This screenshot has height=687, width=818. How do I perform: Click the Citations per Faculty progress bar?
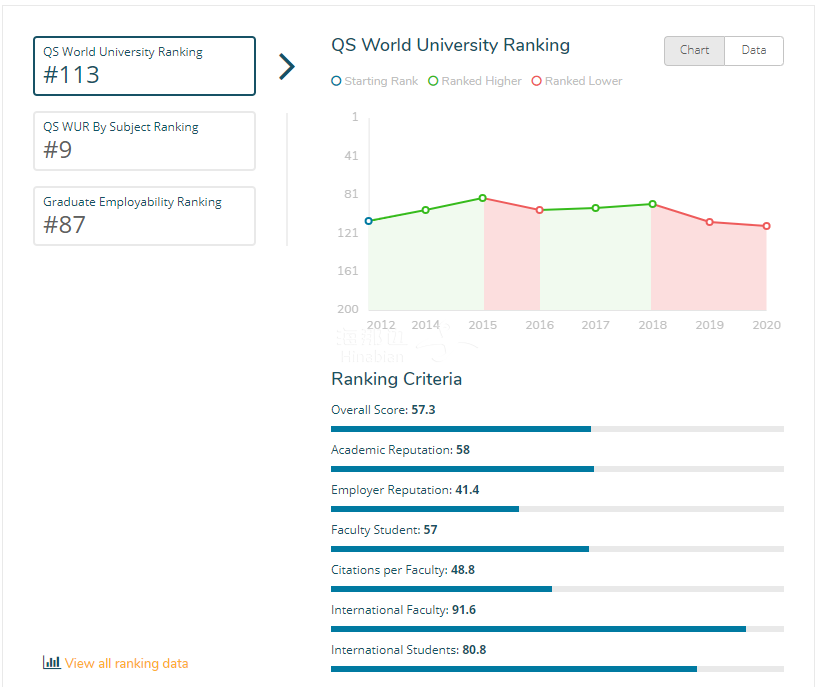point(557,589)
